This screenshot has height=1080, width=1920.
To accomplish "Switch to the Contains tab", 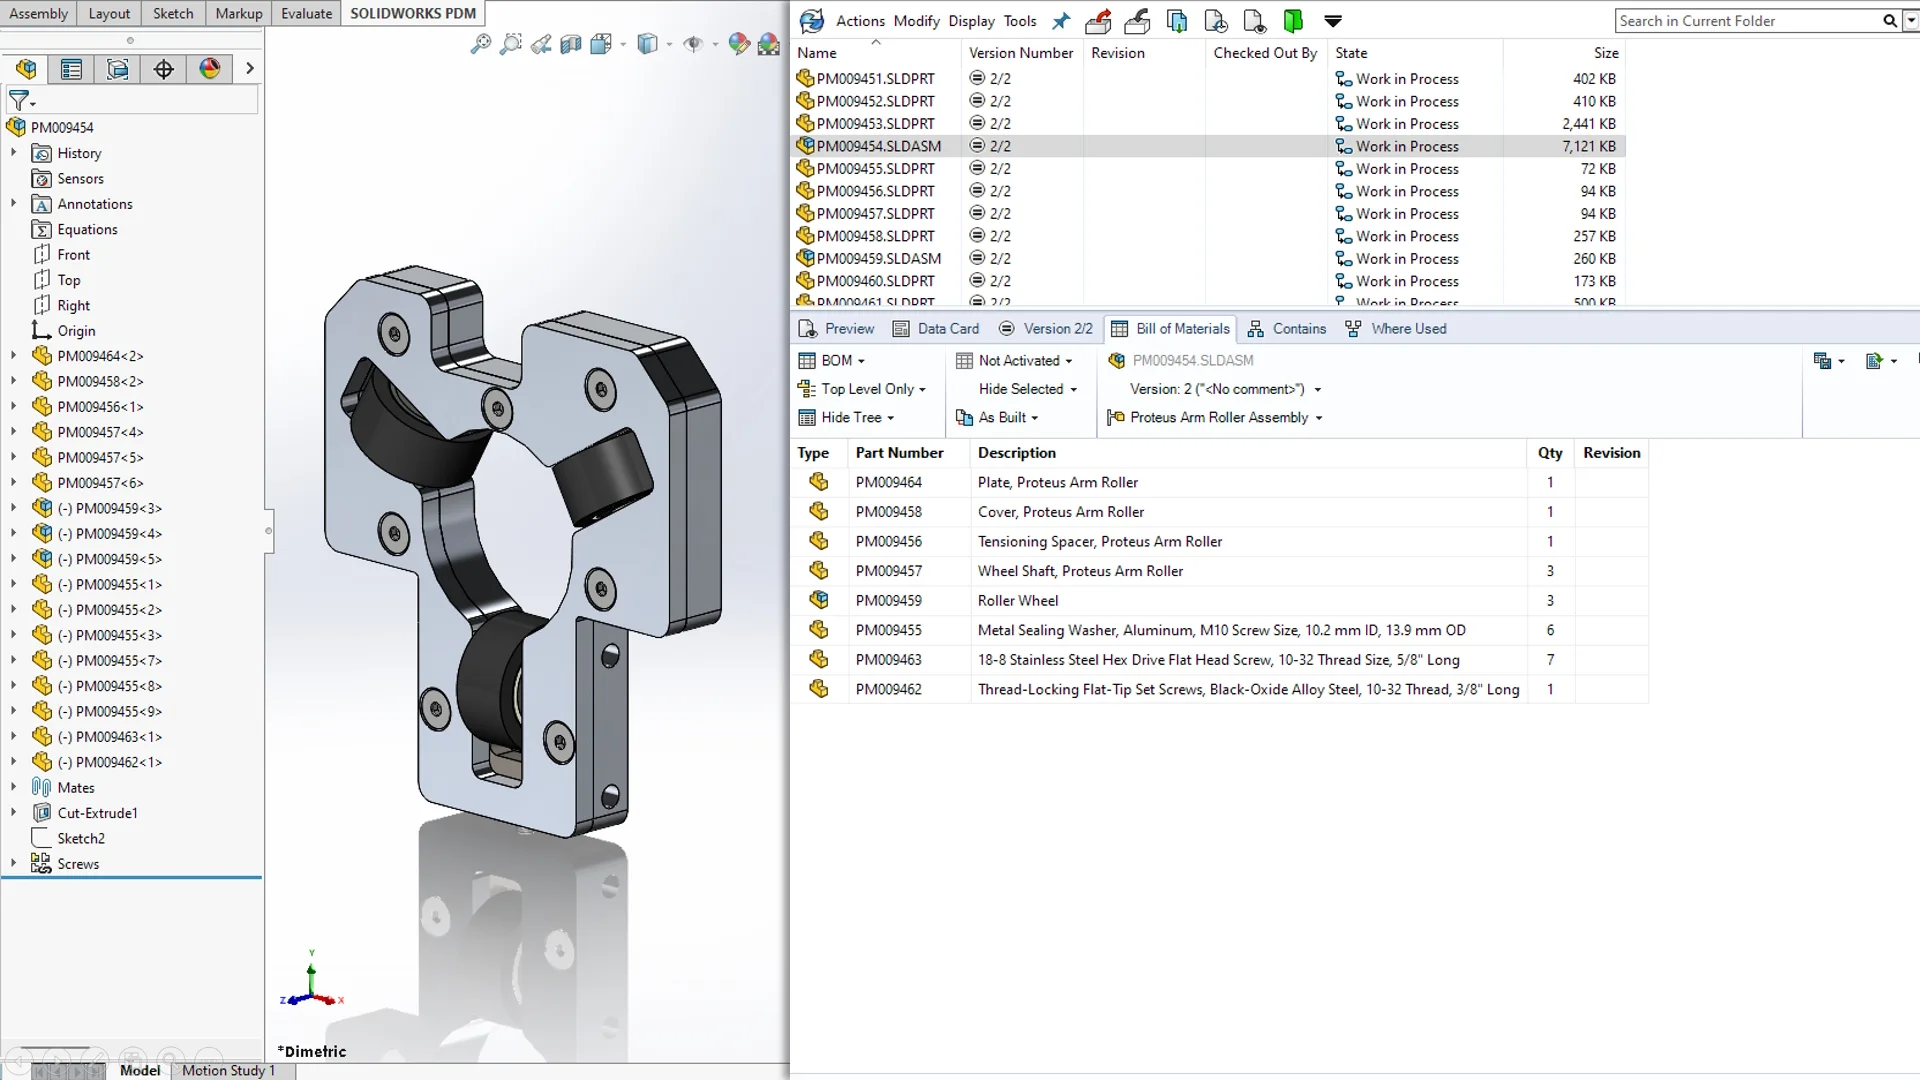I will tap(1287, 328).
